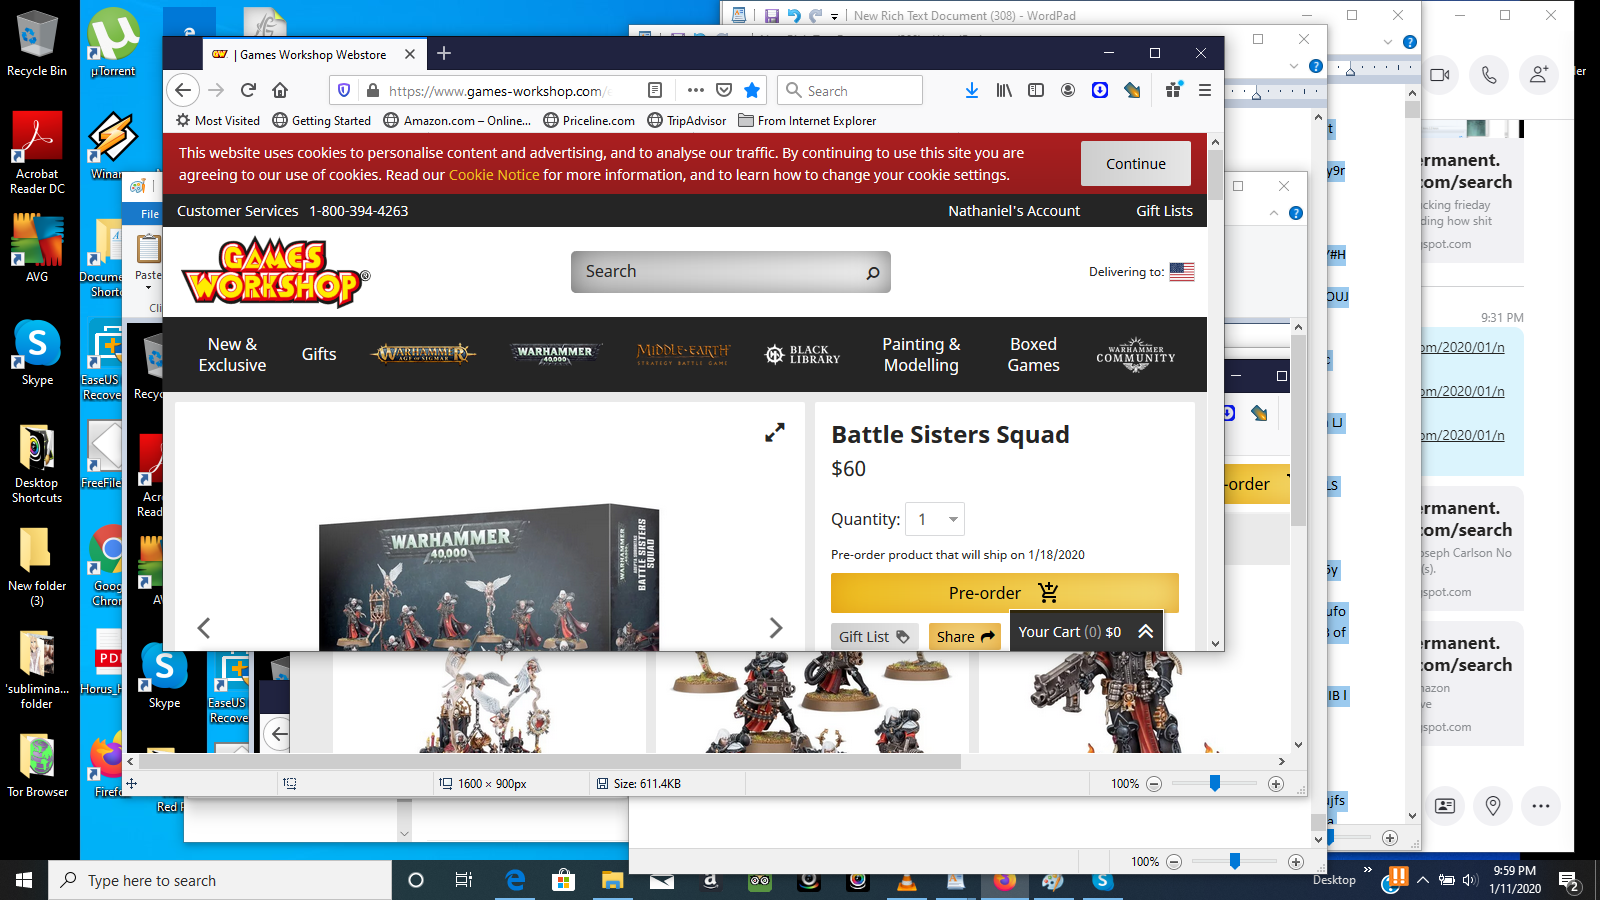
Task: Open page actions three-dot menu
Action: [695, 90]
